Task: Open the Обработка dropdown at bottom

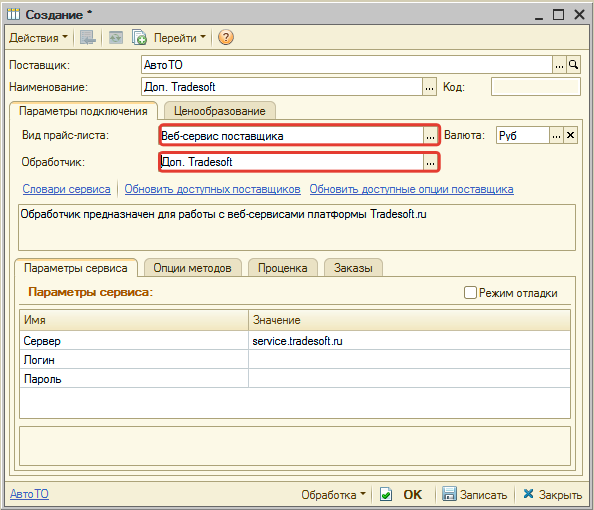Action: coord(333,494)
